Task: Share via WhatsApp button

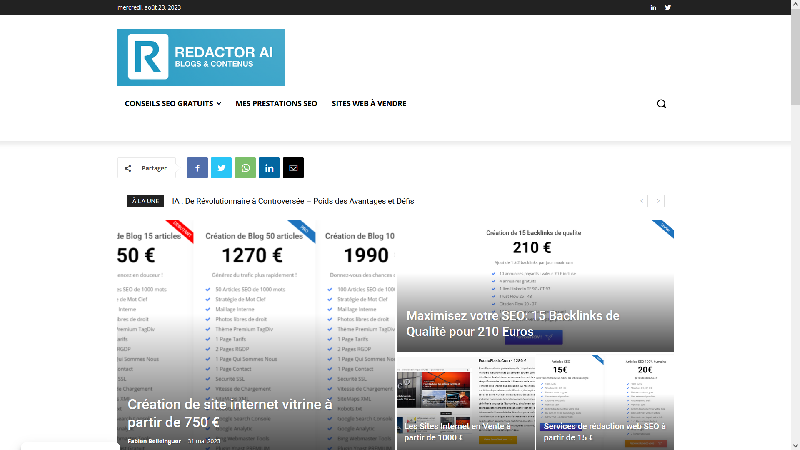Action: [245, 167]
